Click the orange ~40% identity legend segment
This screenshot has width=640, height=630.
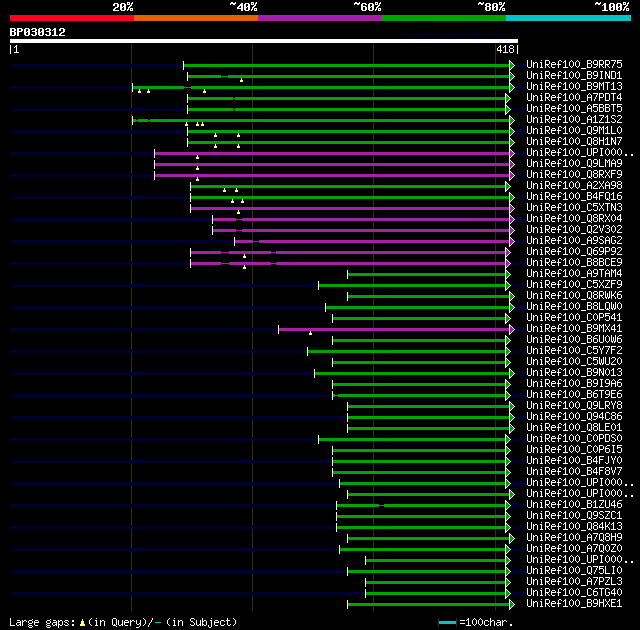click(196, 18)
